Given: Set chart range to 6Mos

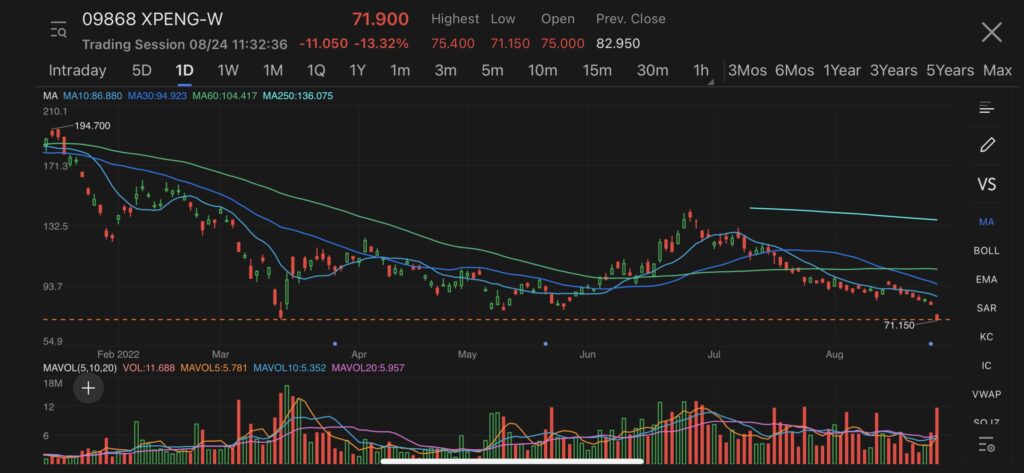Looking at the screenshot, I should (794, 71).
